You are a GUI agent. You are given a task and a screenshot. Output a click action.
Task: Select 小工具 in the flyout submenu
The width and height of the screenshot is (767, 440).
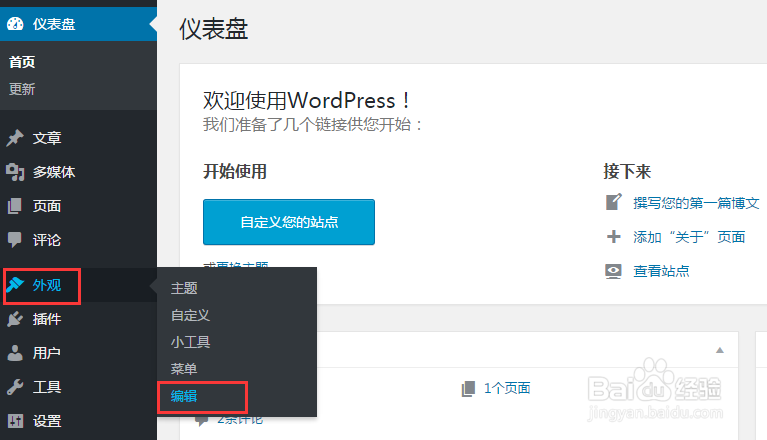pos(190,342)
